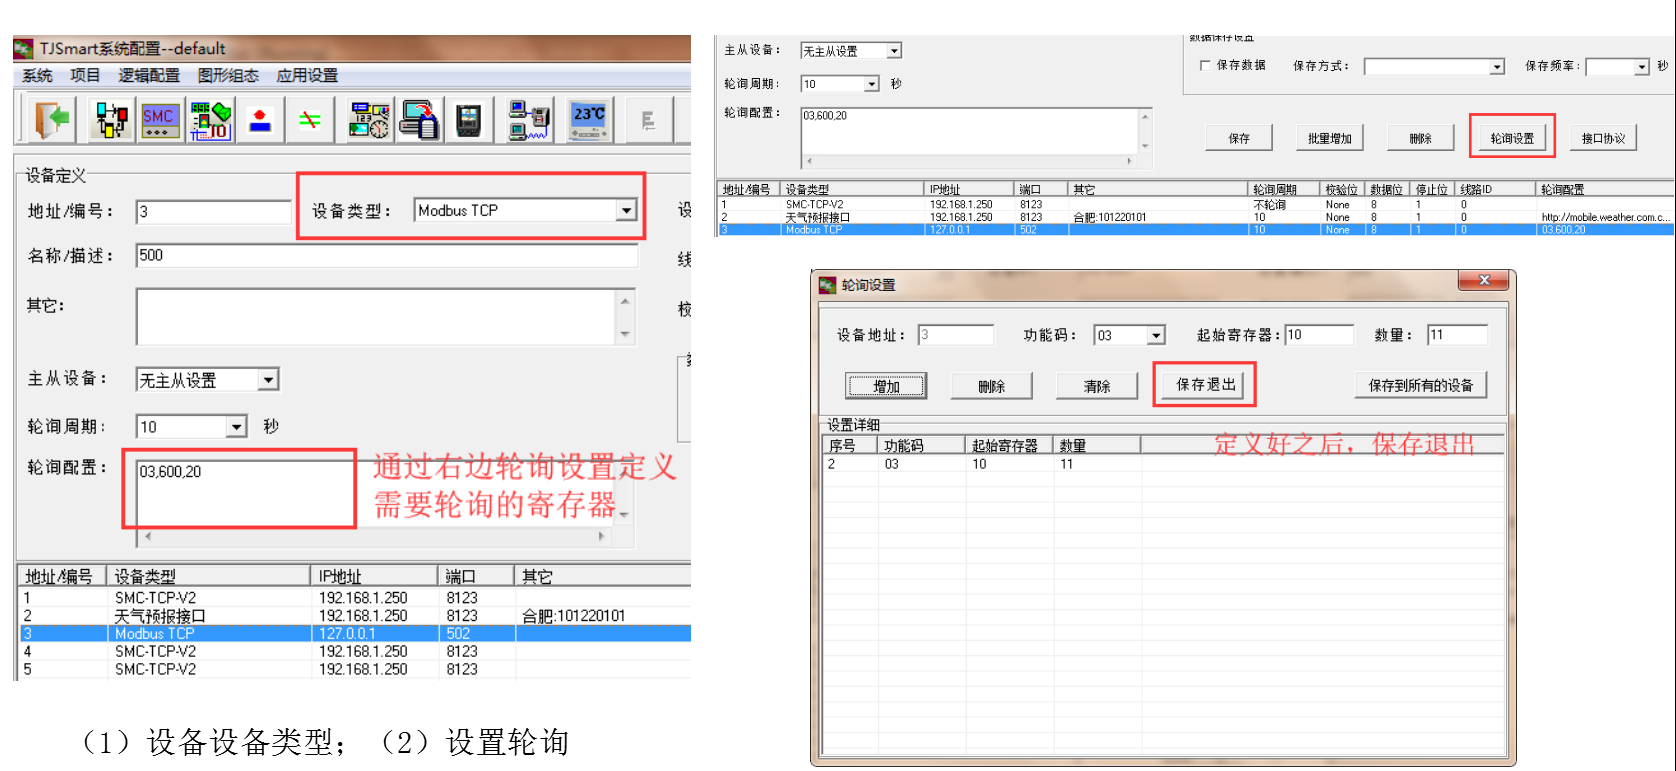Open the SMC device configuration icon
Image resolution: width=1676 pixels, height=771 pixels.
click(x=160, y=120)
